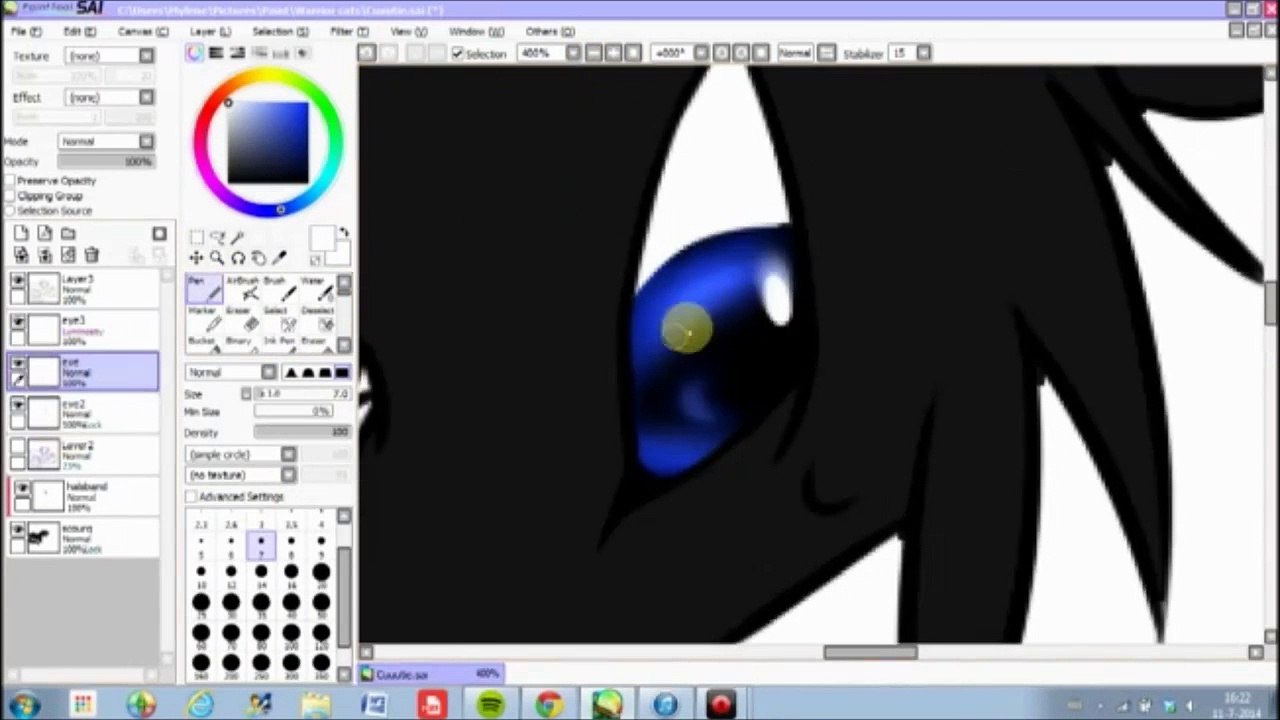Open Spotify from the taskbar
Image resolution: width=1280 pixels, height=720 pixels.
pyautogui.click(x=490, y=704)
